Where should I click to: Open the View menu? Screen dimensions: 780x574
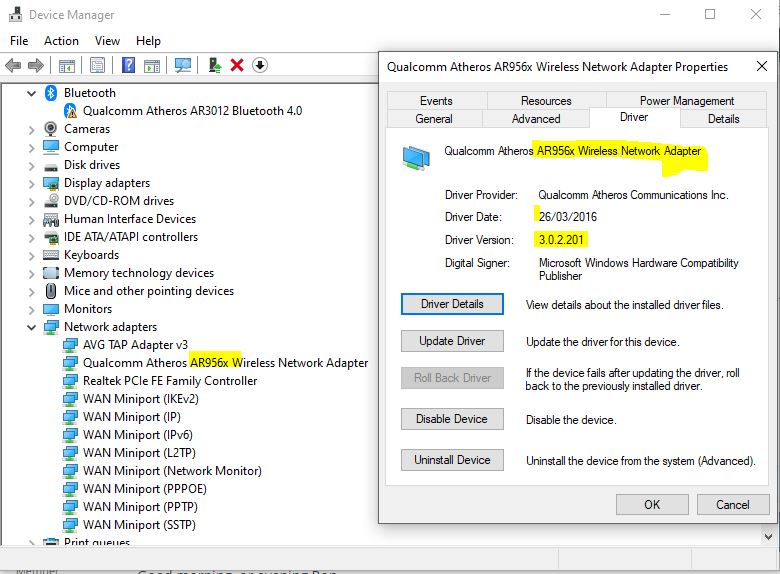point(107,41)
